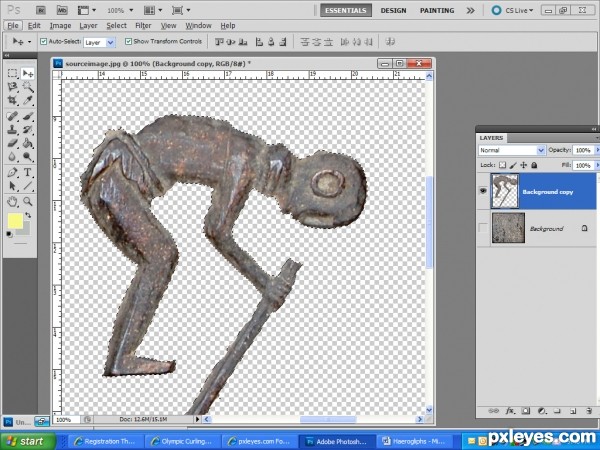Click the Auto-Align Layers icon
This screenshot has width=600, height=450.
tap(390, 41)
